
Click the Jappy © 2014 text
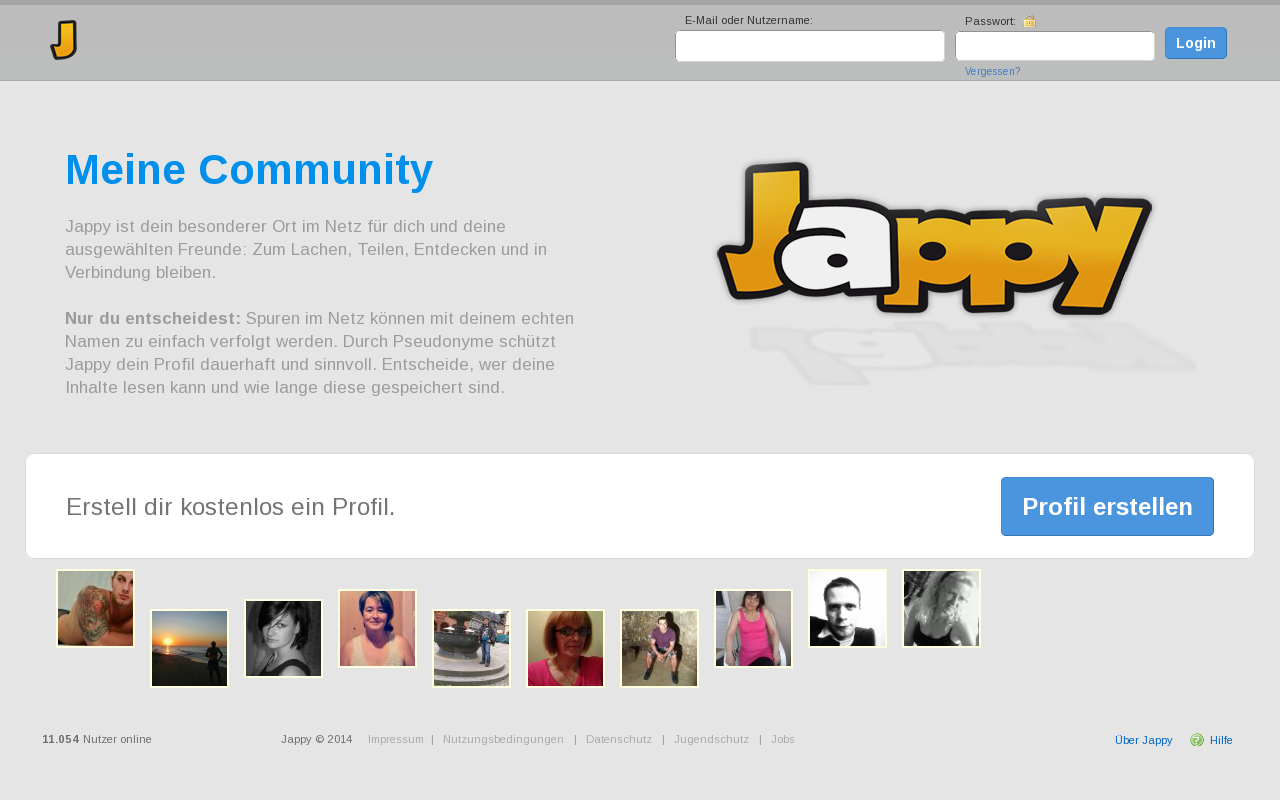click(316, 740)
